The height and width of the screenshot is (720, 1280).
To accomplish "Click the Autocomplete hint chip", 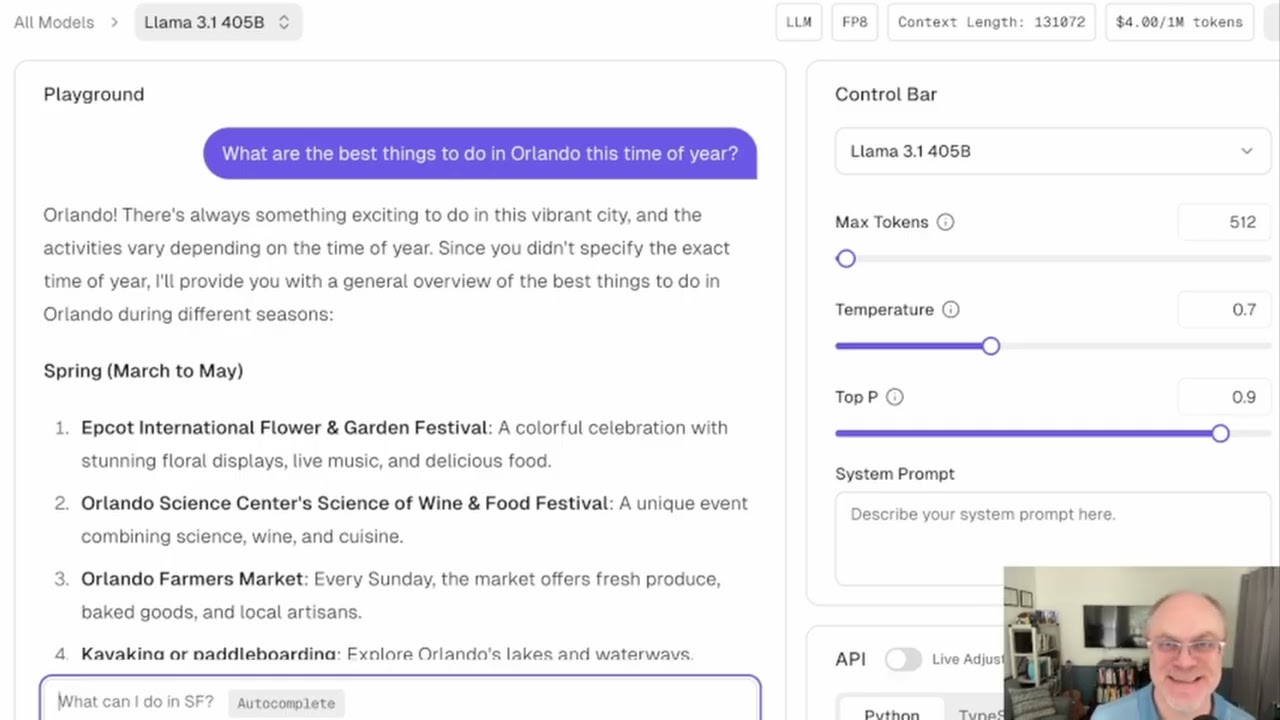I will (x=286, y=703).
